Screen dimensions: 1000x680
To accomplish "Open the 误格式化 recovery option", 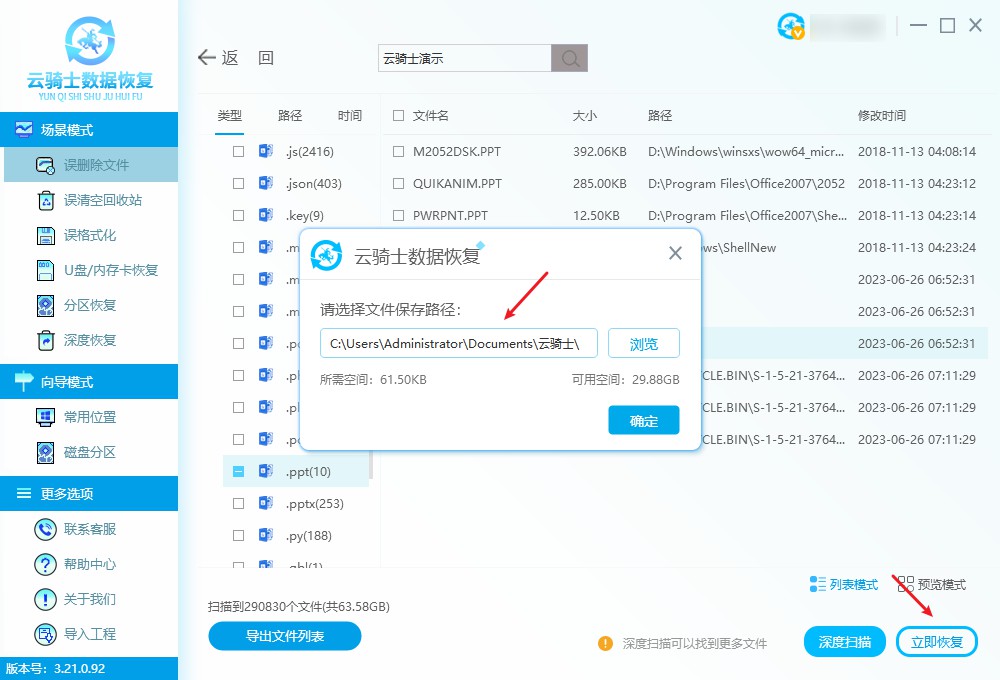I will (90, 235).
